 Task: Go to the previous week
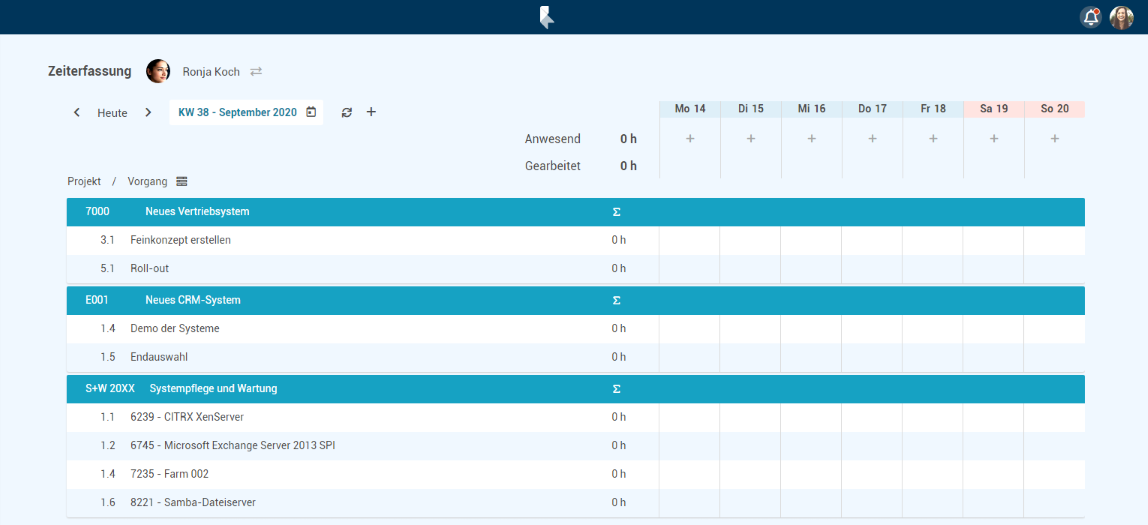pyautogui.click(x=77, y=113)
